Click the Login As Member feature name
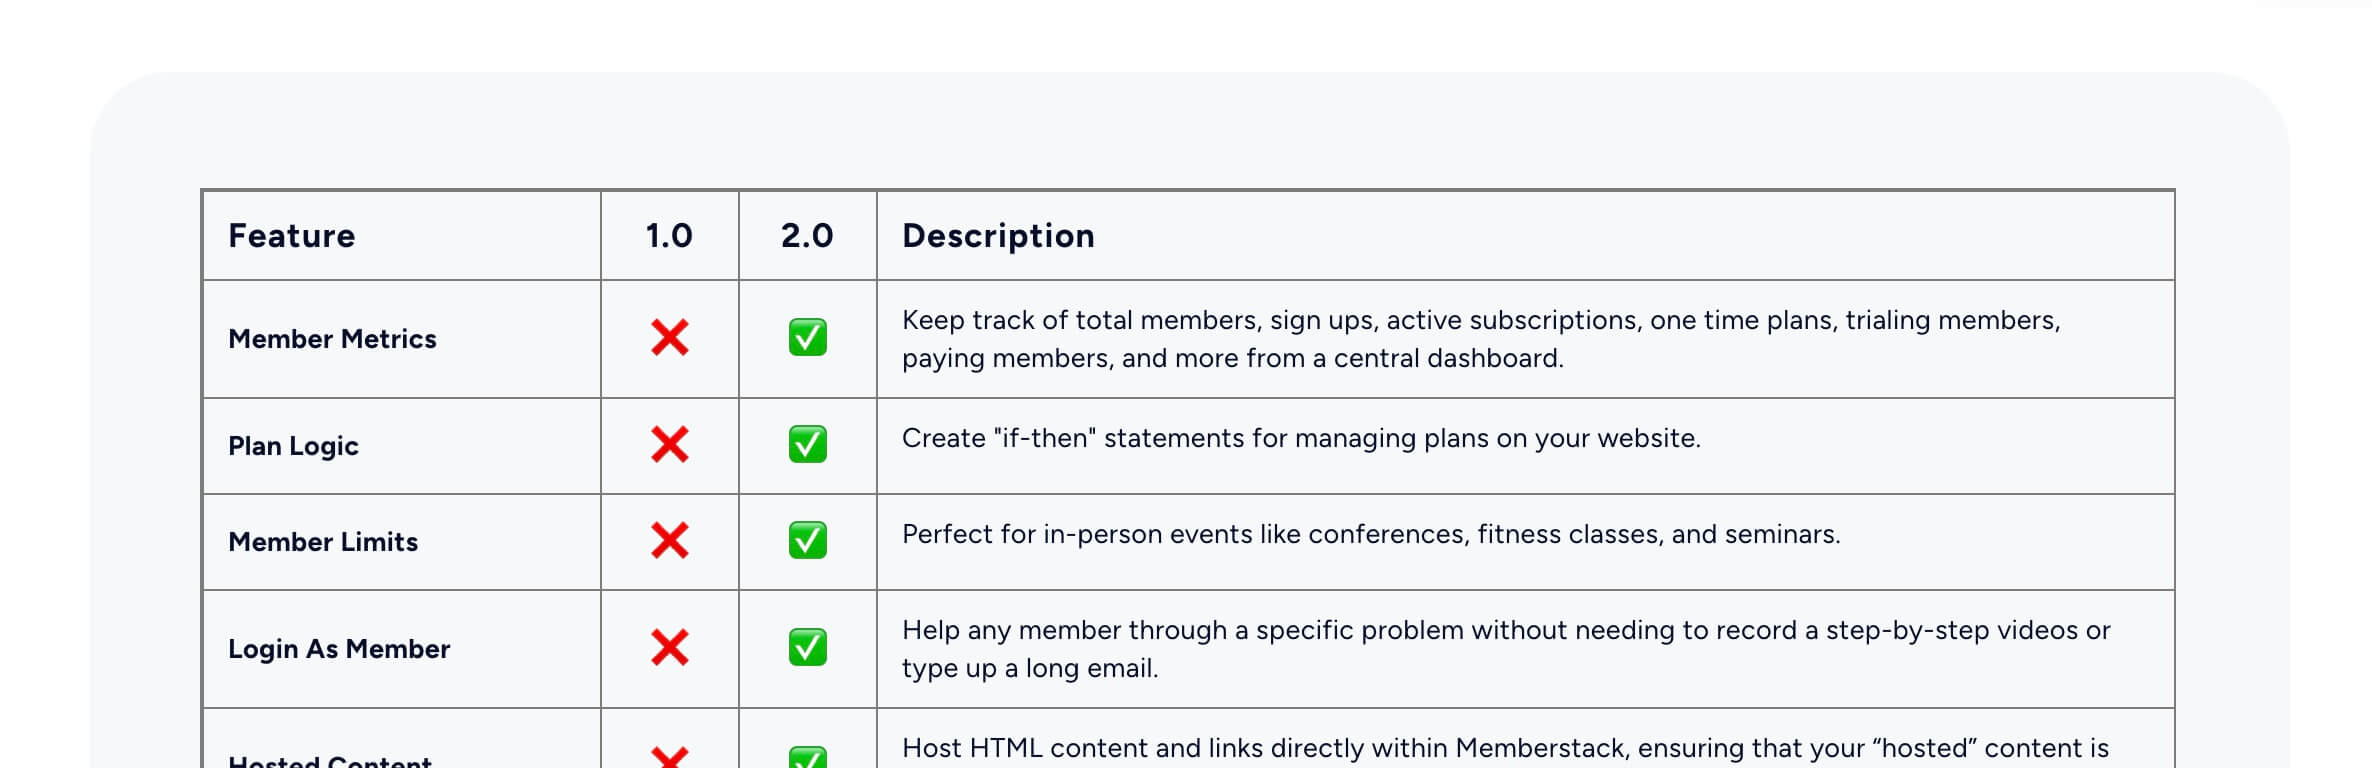Viewport: 2372px width, 768px height. pyautogui.click(x=339, y=649)
